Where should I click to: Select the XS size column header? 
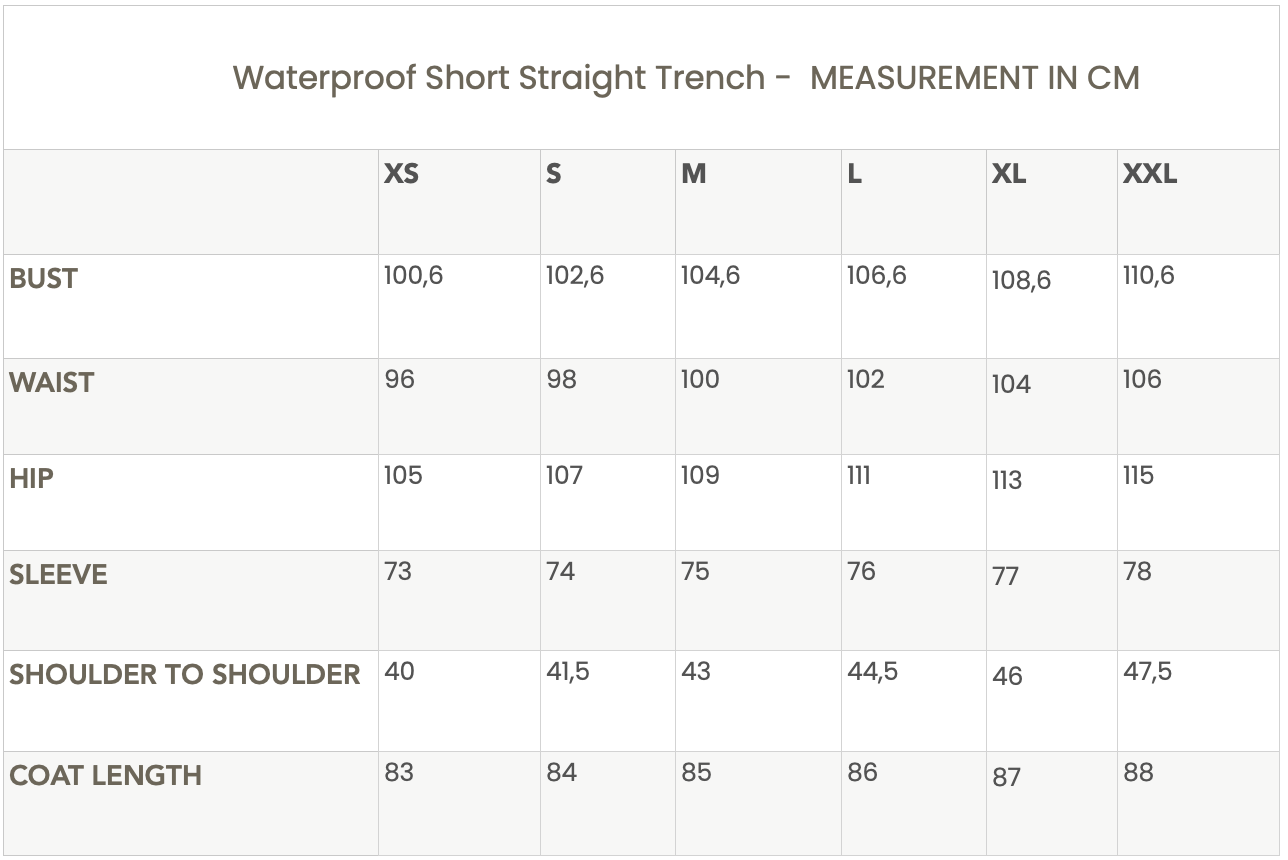click(401, 174)
